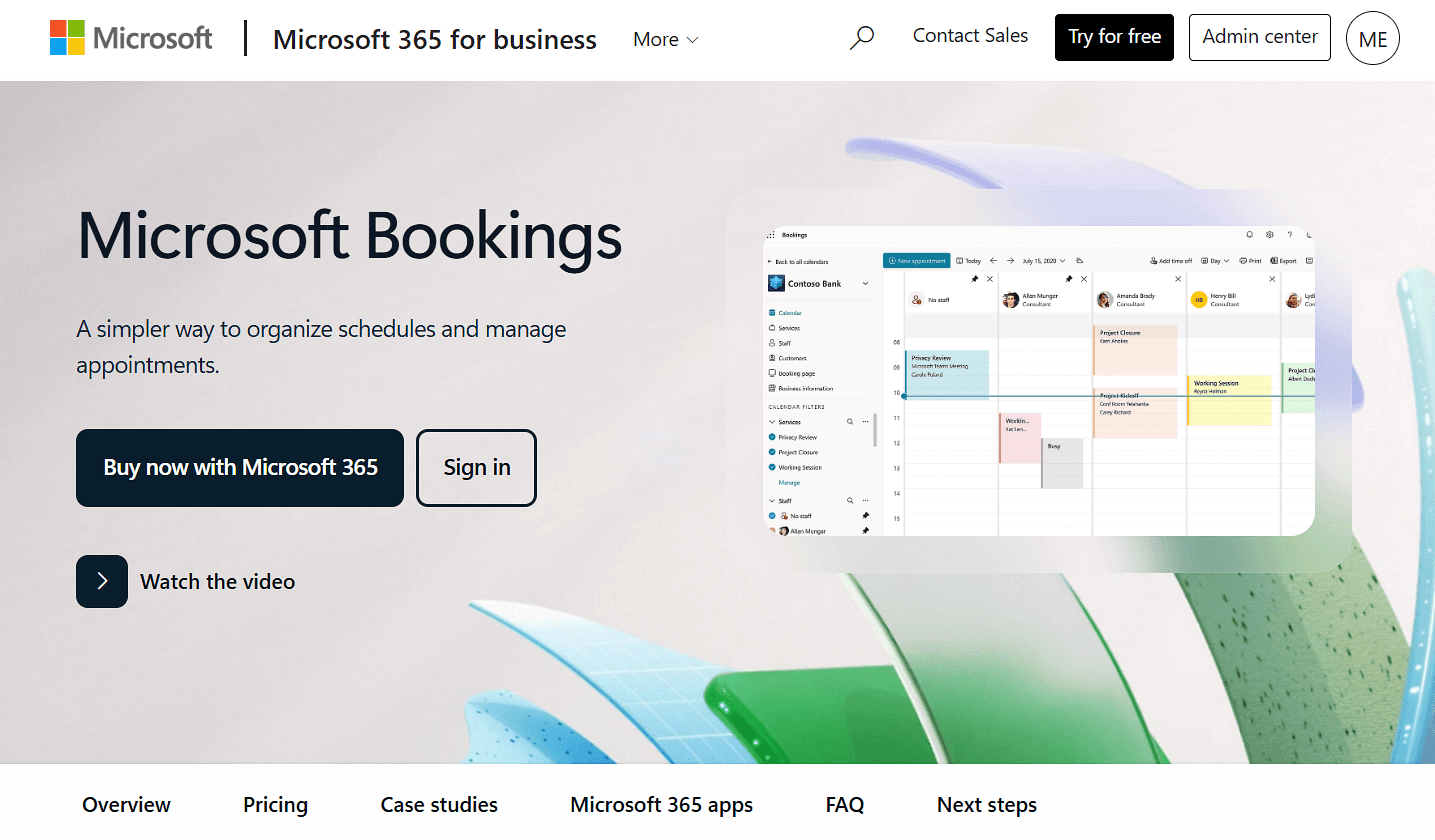Collapse Services section under Calendar Filters
1435x840 pixels.
click(772, 422)
